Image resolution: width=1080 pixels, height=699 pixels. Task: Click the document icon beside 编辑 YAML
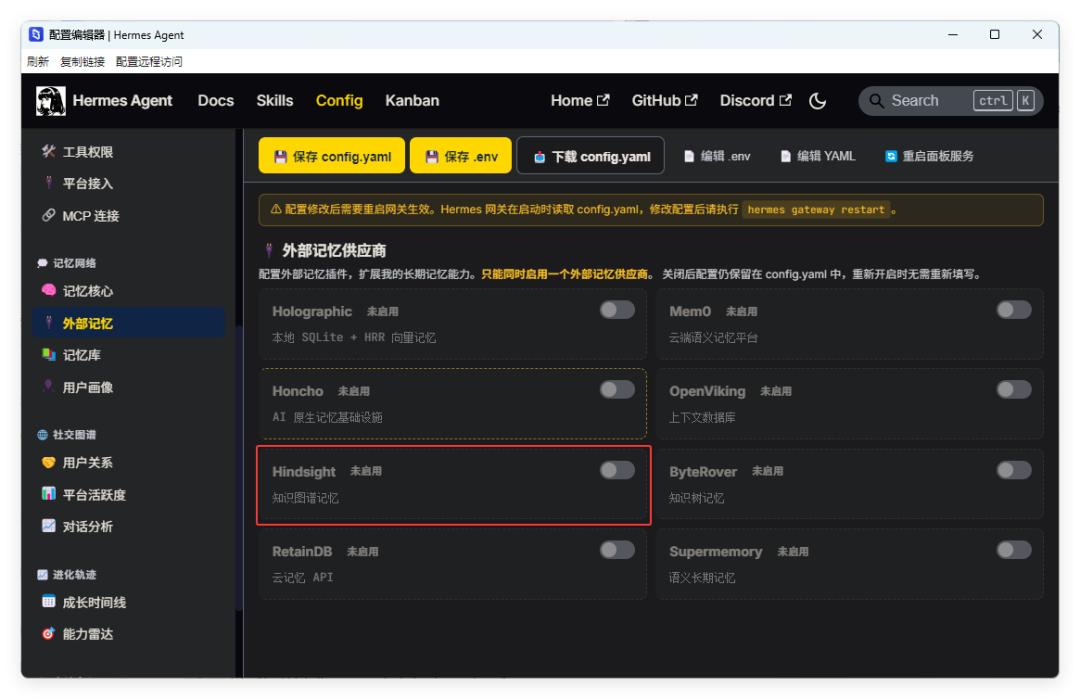(785, 156)
